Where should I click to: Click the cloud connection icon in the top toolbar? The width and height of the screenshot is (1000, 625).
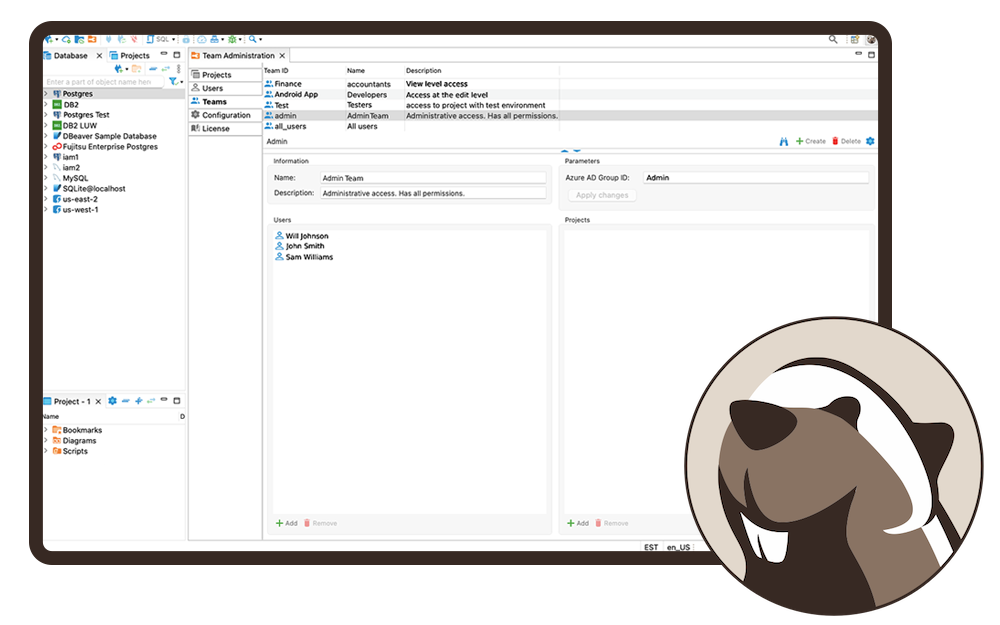click(x=66, y=40)
